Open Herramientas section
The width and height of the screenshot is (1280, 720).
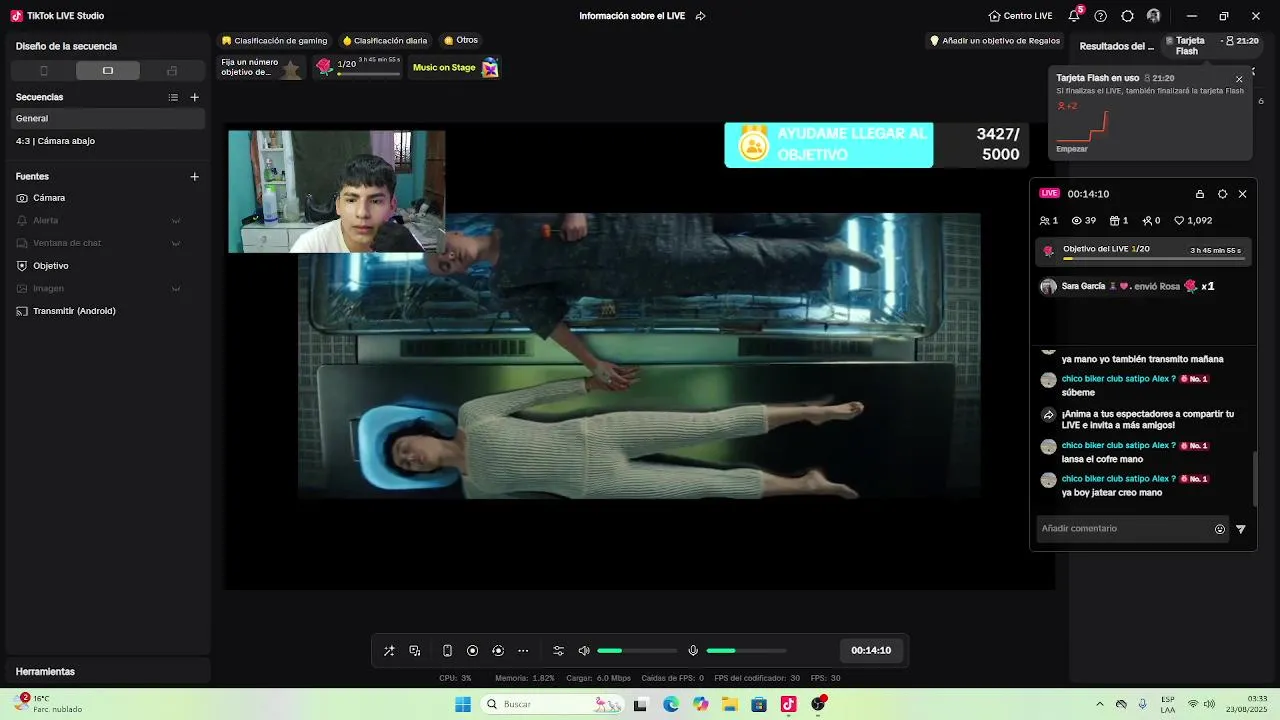(x=108, y=671)
